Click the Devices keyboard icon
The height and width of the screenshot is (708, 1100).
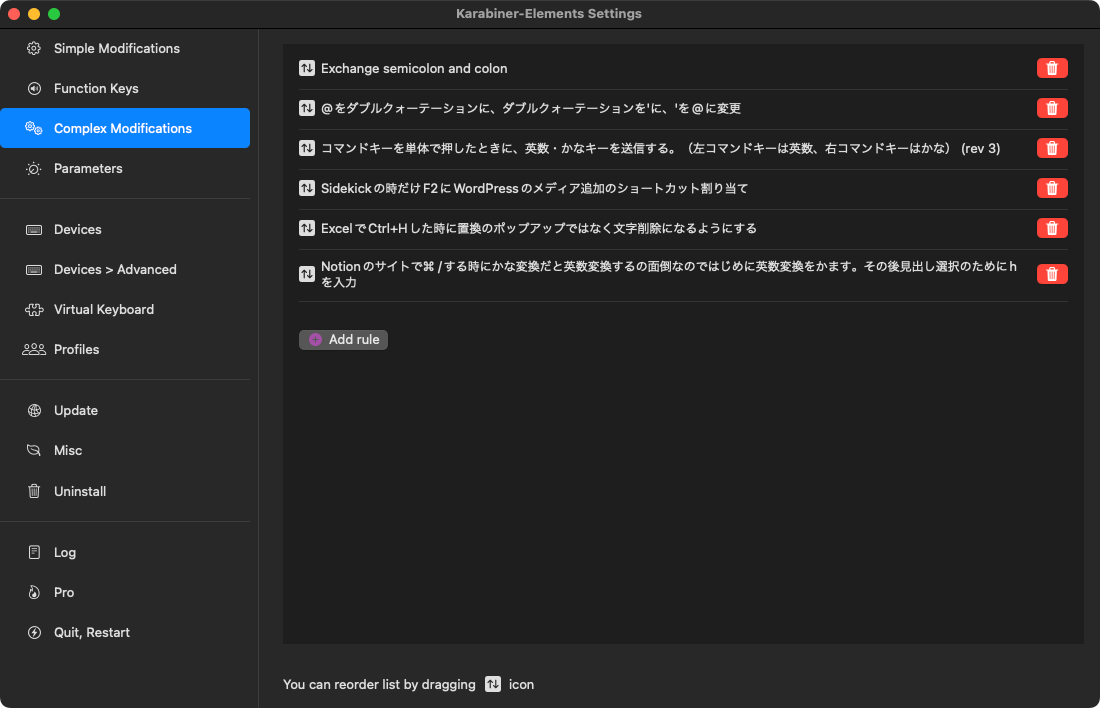coord(34,230)
